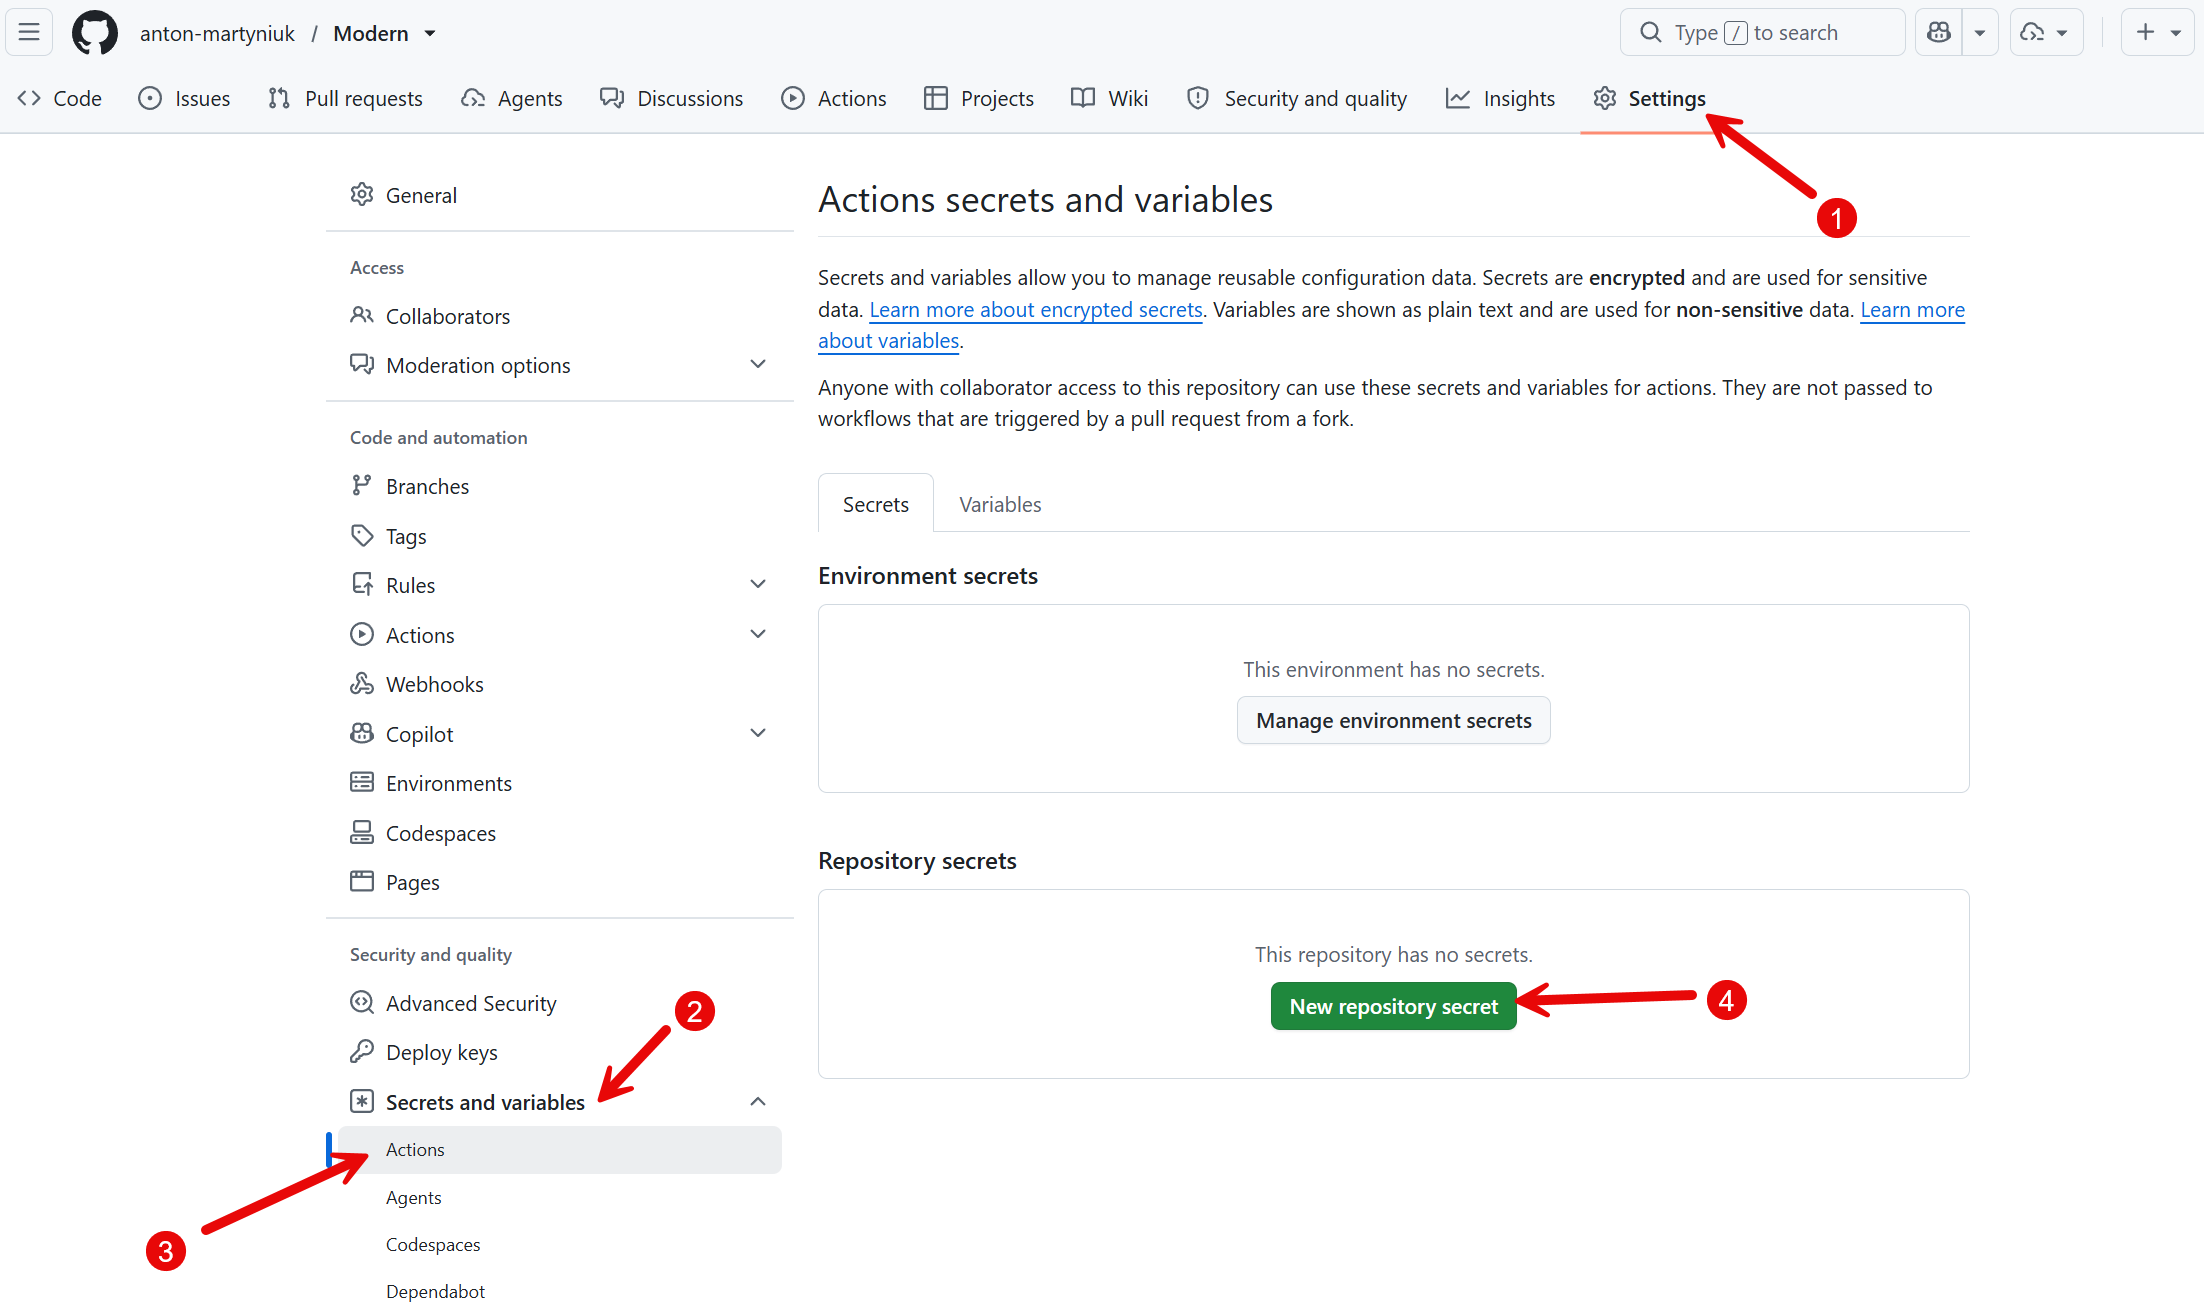This screenshot has width=2204, height=1310.
Task: Open Codespaces sidebar icon item
Action: [x=362, y=832]
